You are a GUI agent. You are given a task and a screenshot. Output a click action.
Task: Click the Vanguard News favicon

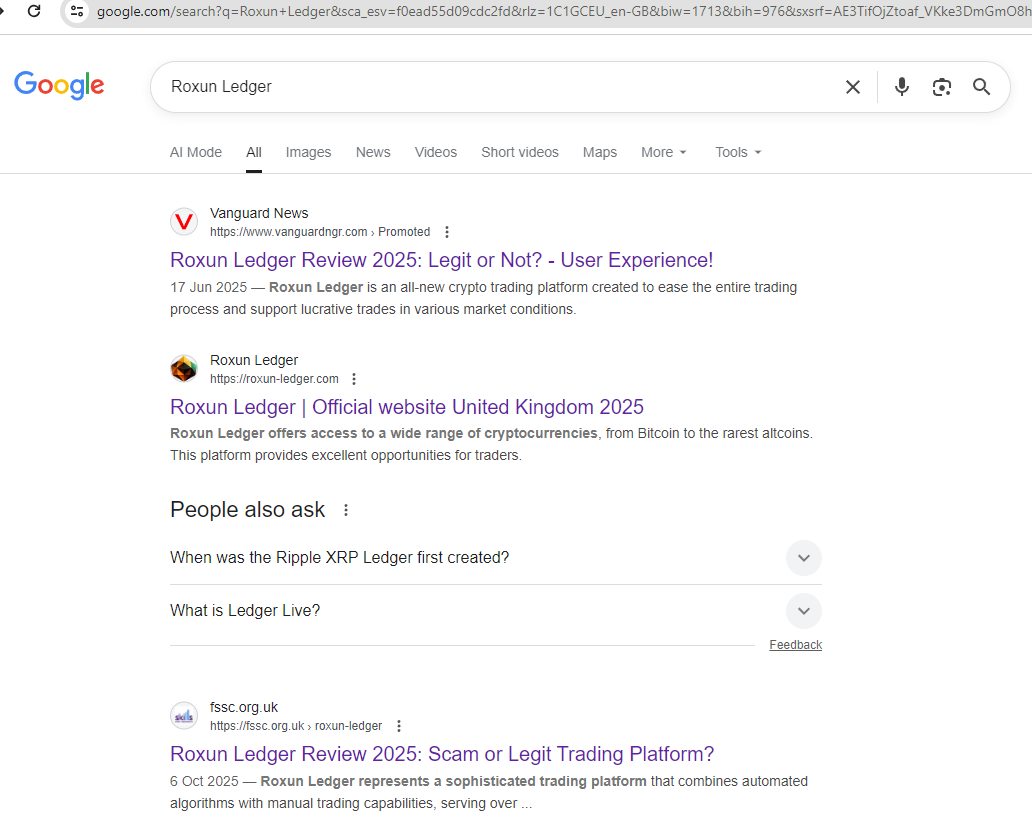[184, 222]
